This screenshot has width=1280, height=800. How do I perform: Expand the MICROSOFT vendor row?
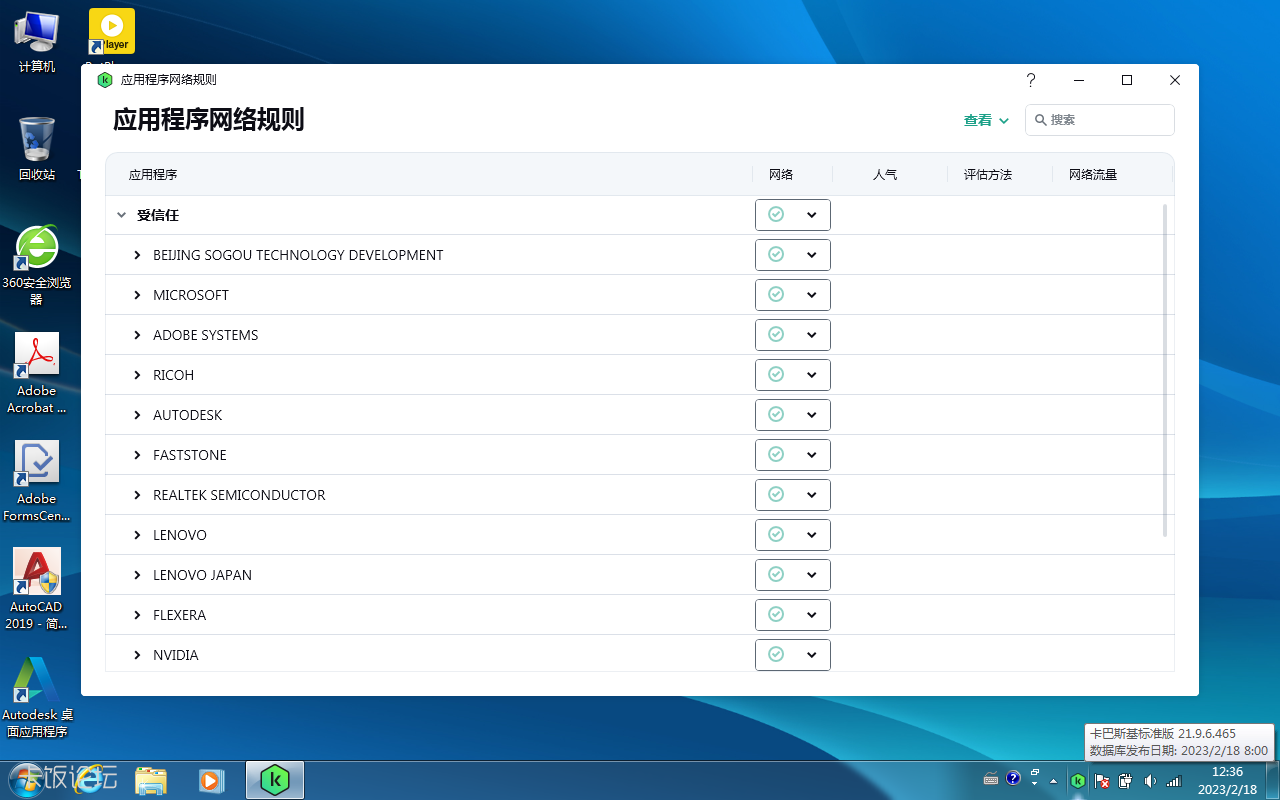pyautogui.click(x=138, y=295)
